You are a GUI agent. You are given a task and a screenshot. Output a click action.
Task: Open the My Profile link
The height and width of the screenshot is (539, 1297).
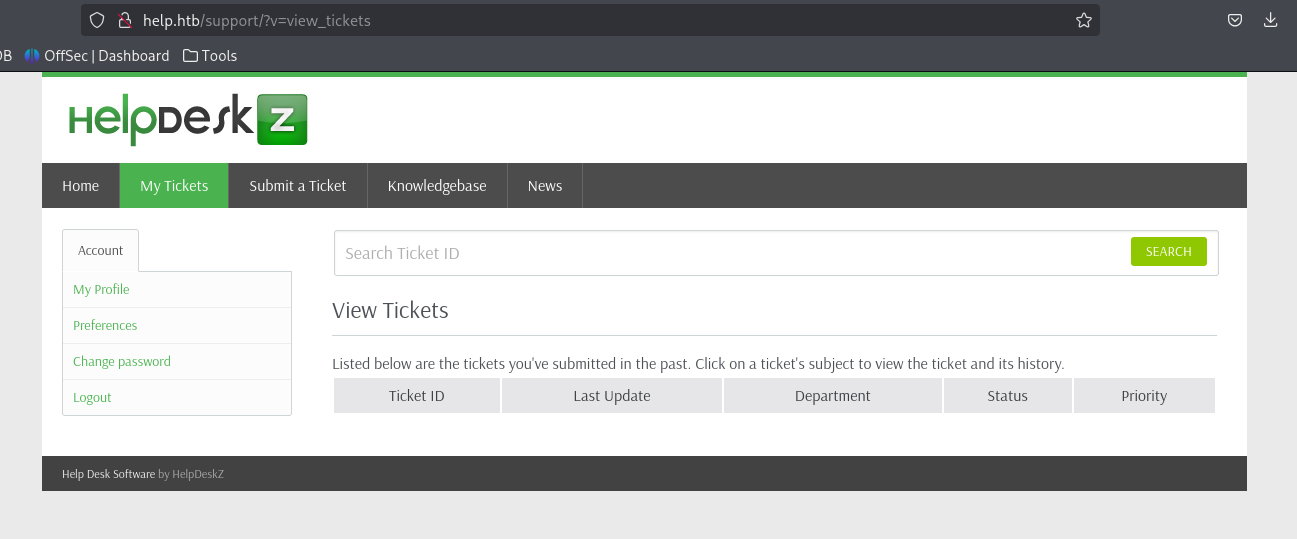pyautogui.click(x=102, y=290)
